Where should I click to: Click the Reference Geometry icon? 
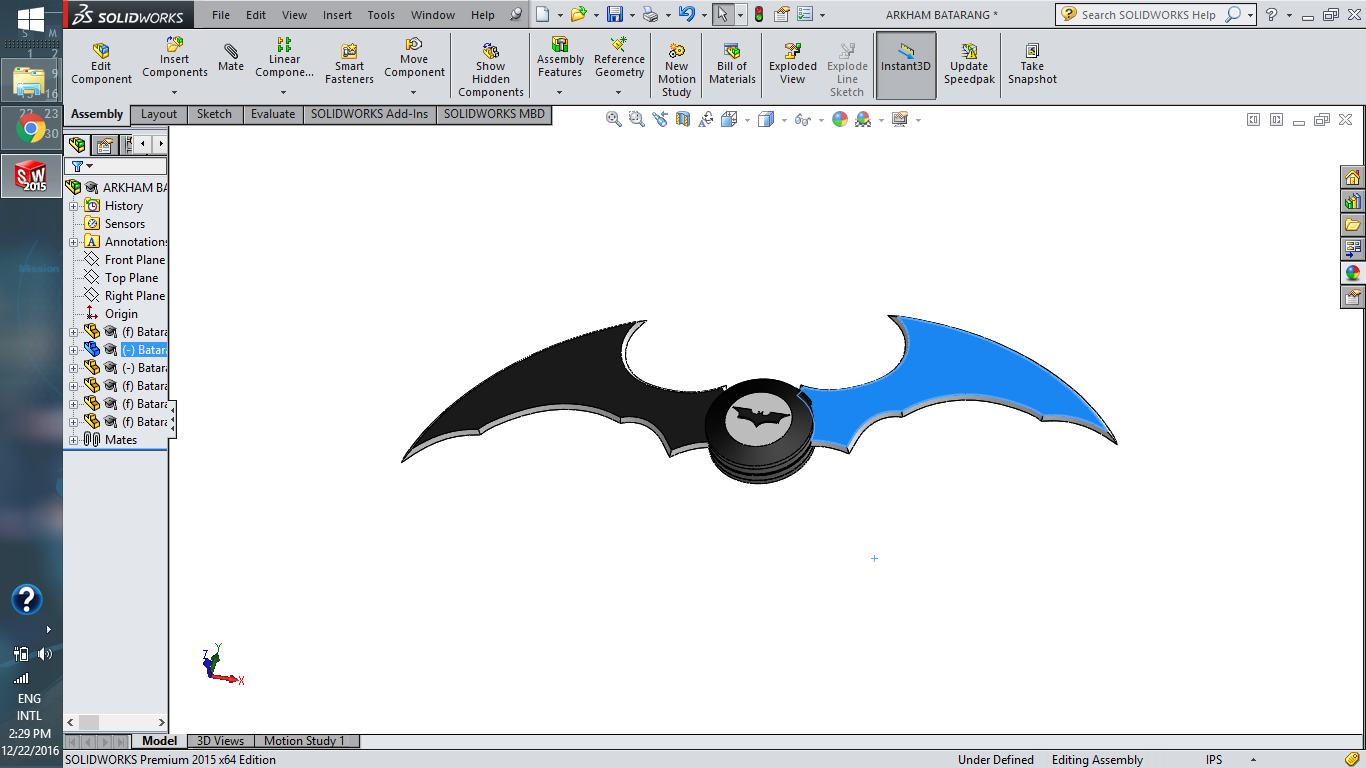click(619, 45)
